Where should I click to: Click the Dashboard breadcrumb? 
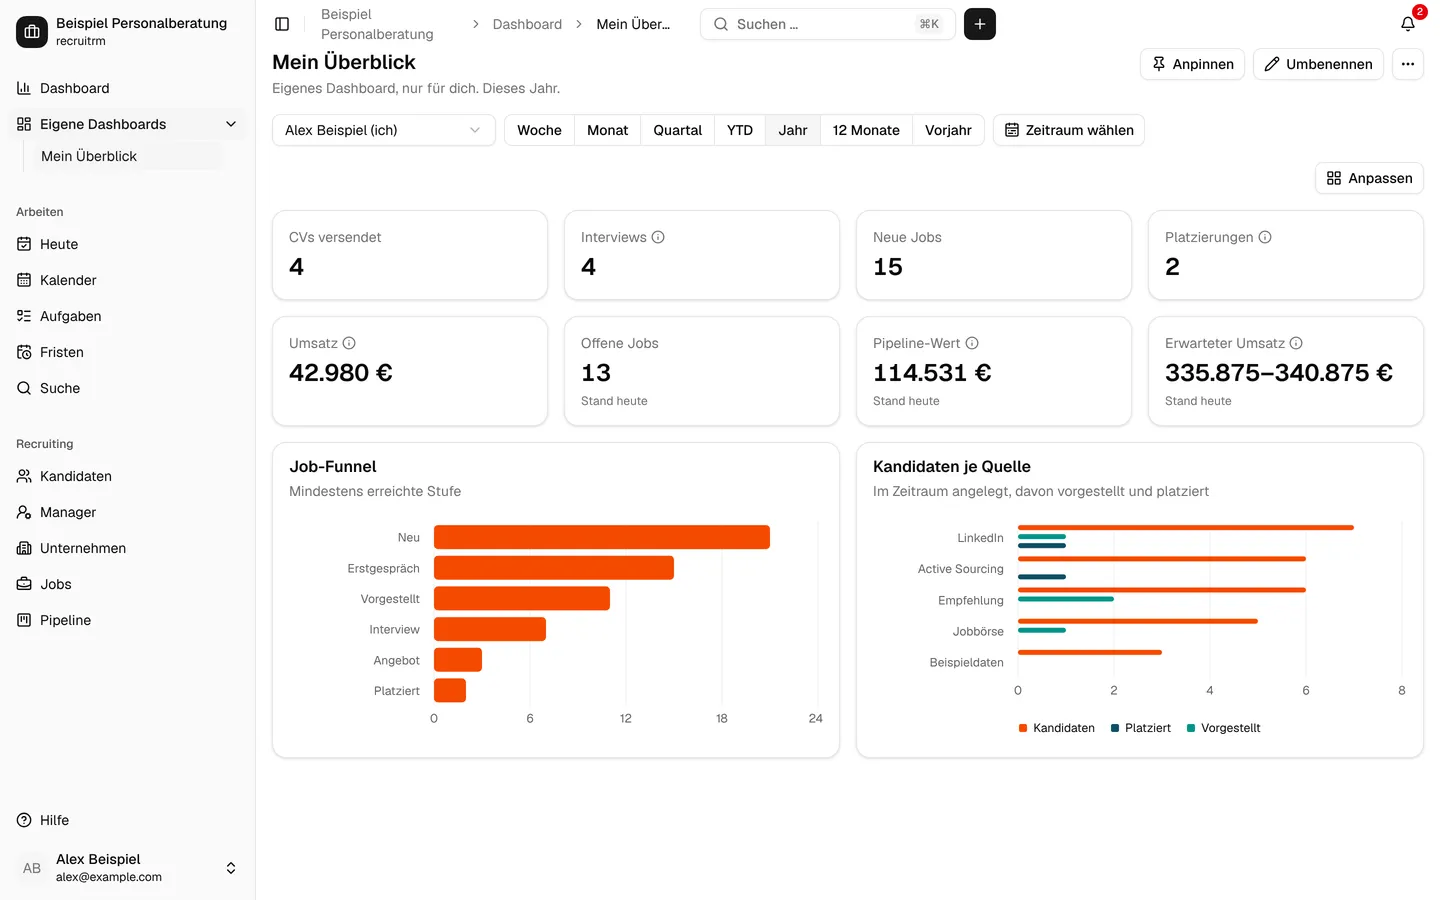(x=527, y=24)
